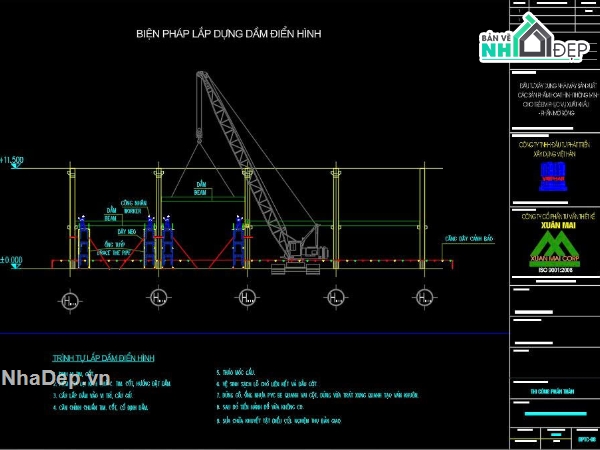
Task: Click the "ỐNG THÉP" brace pipe label
Action: coord(115,244)
